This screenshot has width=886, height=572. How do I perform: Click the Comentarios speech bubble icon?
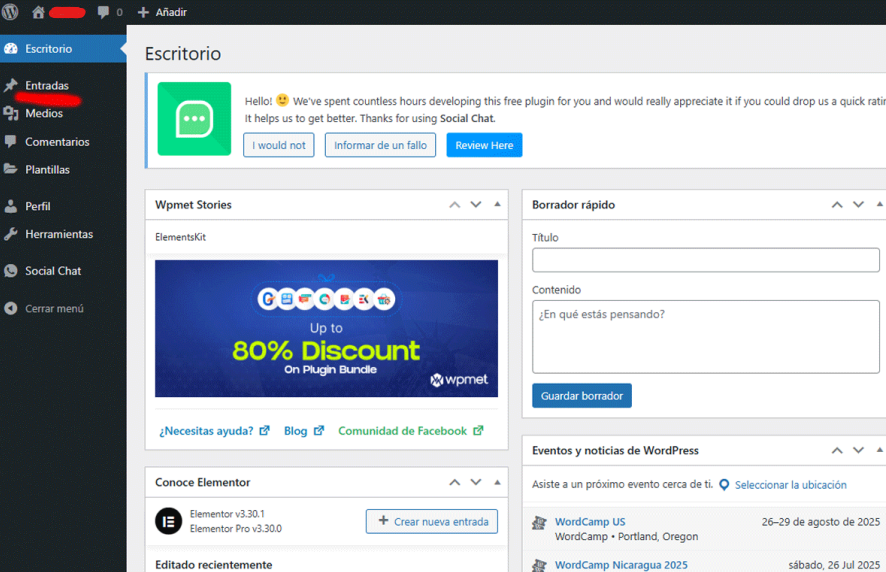[11, 141]
